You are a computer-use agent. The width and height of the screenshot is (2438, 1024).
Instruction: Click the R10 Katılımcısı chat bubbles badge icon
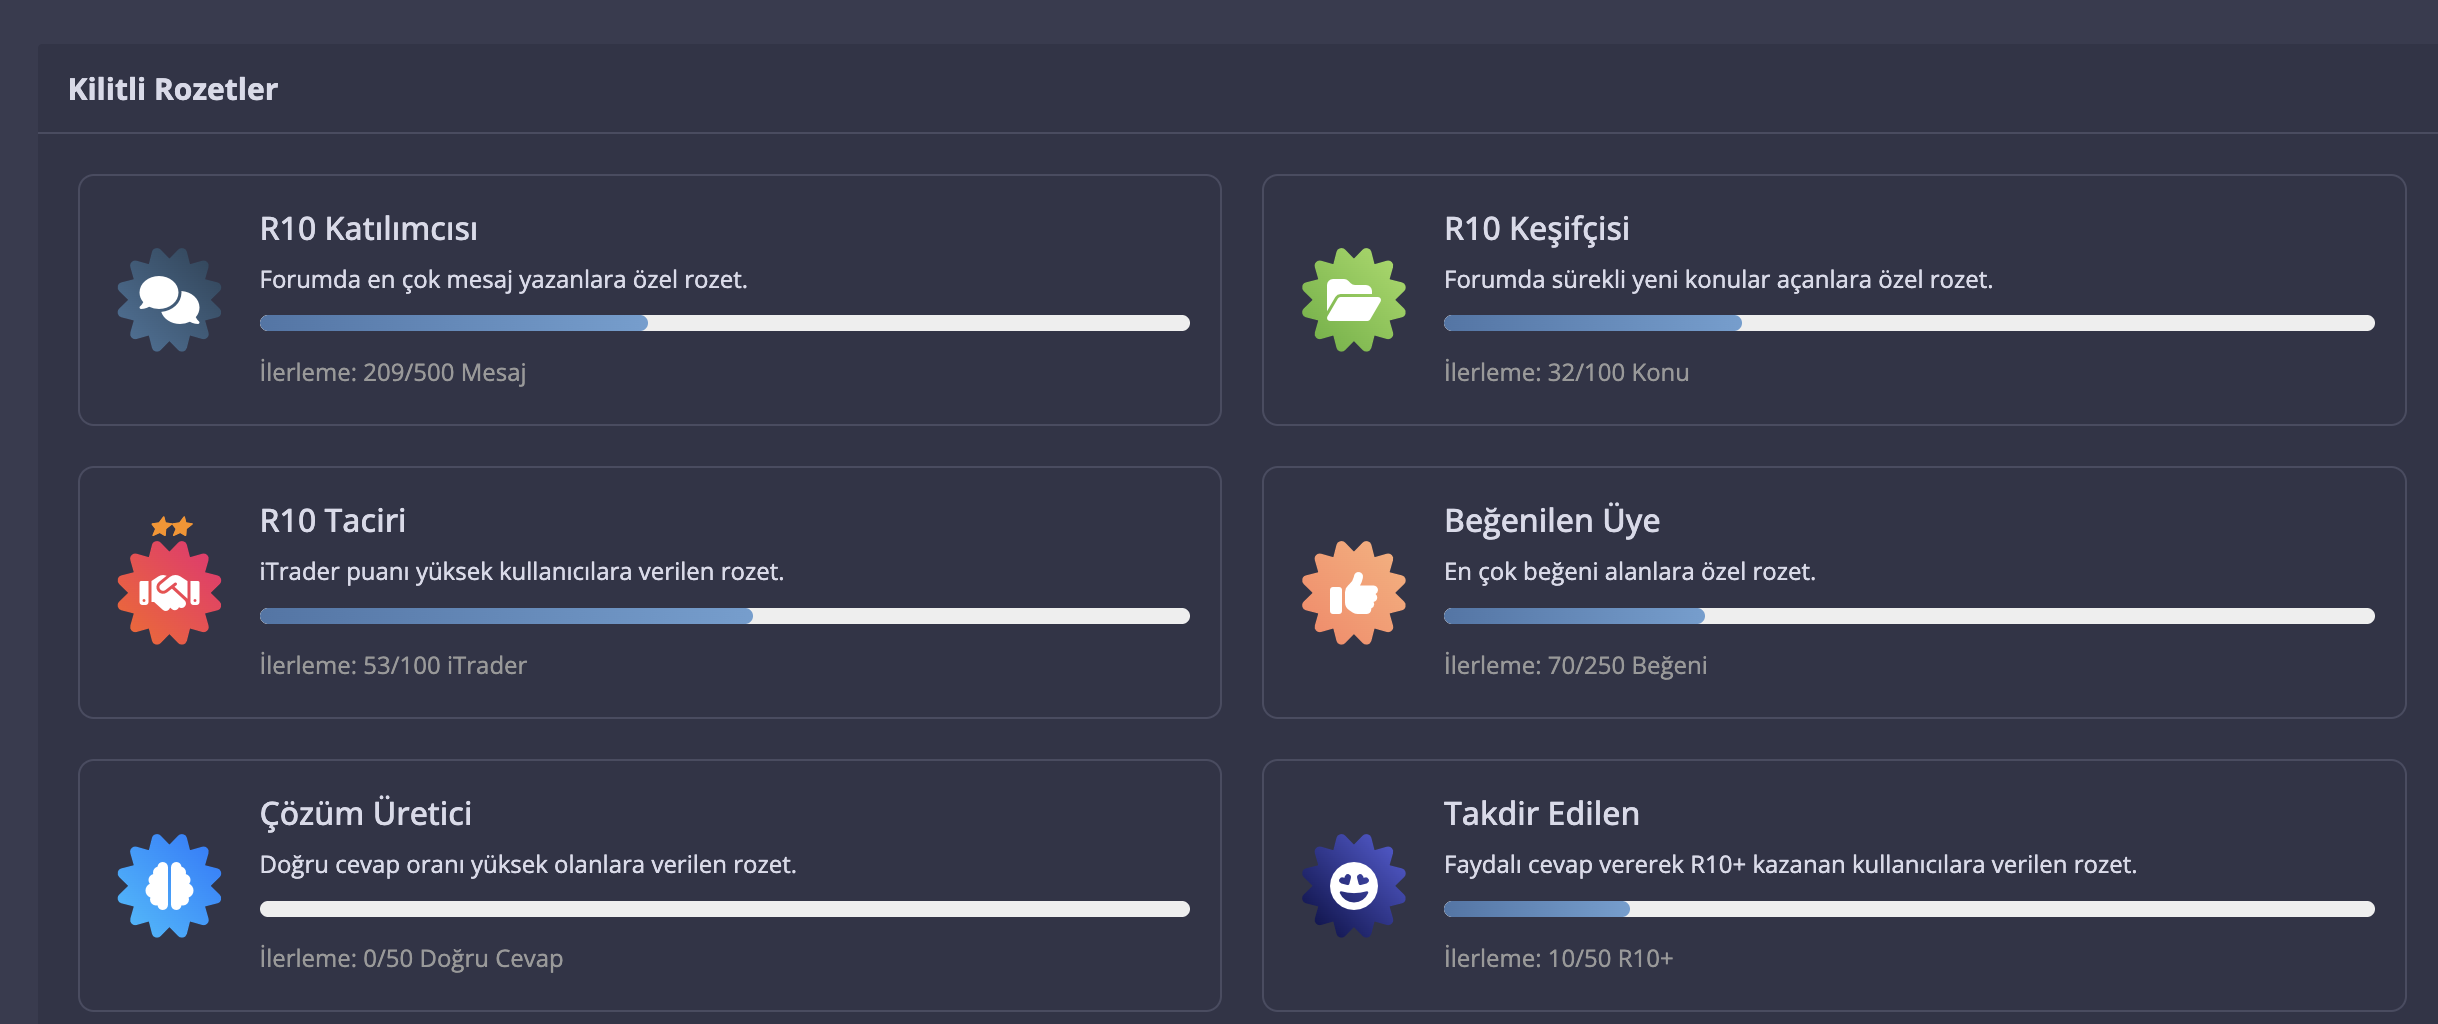(x=169, y=300)
